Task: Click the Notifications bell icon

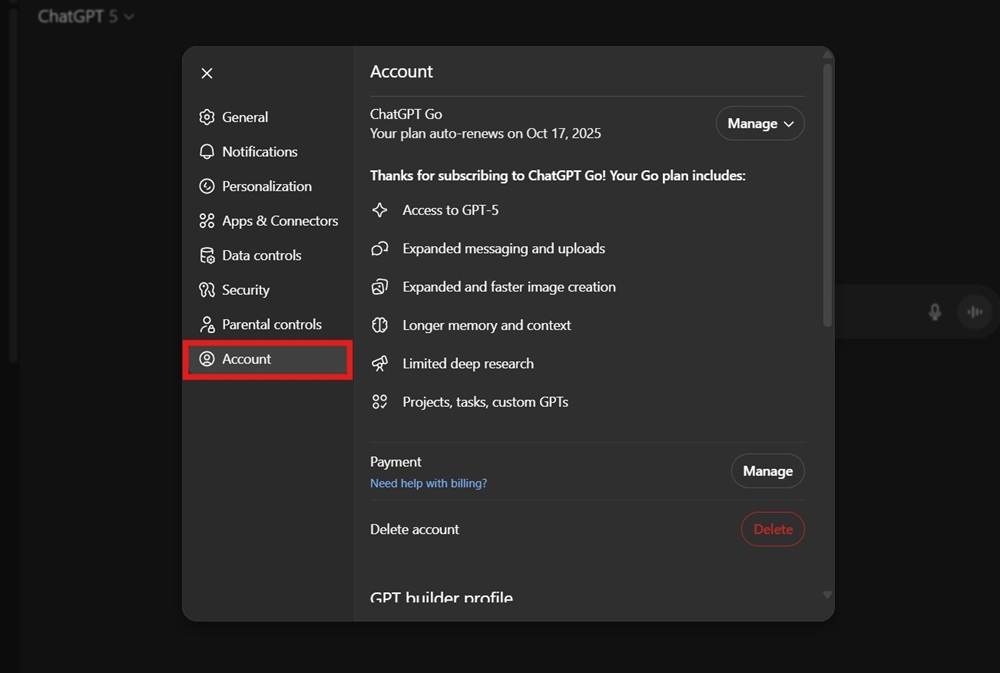Action: click(x=207, y=152)
